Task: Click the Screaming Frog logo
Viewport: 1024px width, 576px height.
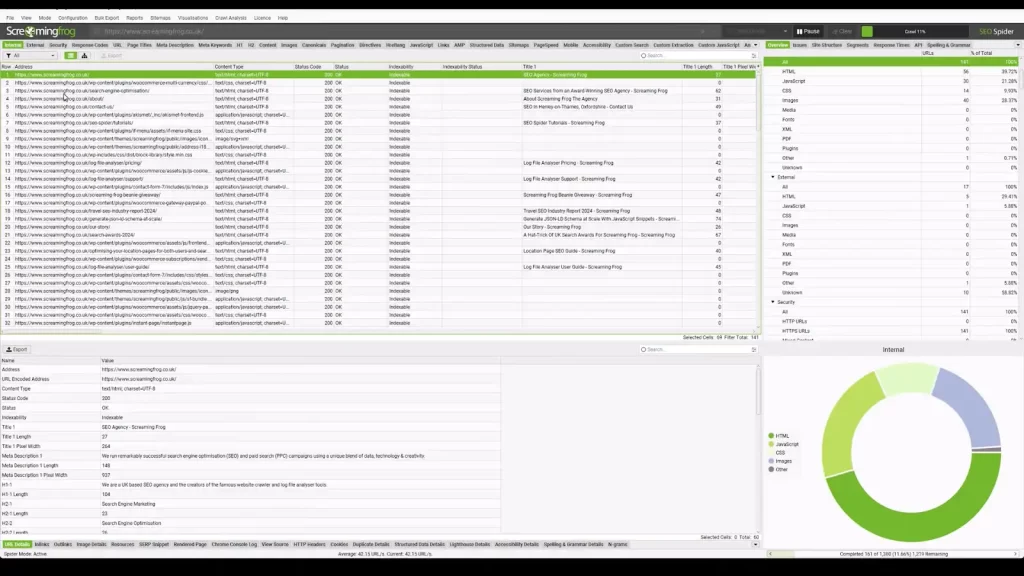Action: (47, 32)
